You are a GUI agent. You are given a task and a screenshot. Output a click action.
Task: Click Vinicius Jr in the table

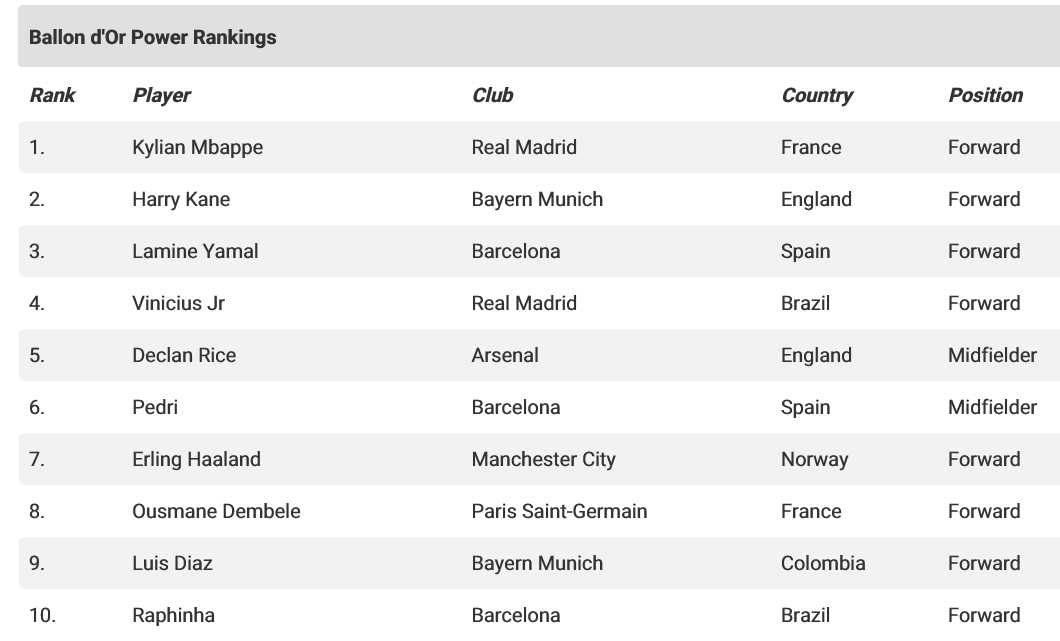178,303
